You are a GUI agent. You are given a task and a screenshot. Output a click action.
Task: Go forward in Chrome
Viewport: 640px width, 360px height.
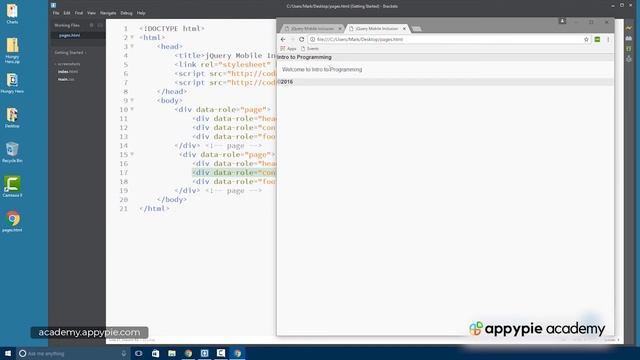click(x=292, y=40)
